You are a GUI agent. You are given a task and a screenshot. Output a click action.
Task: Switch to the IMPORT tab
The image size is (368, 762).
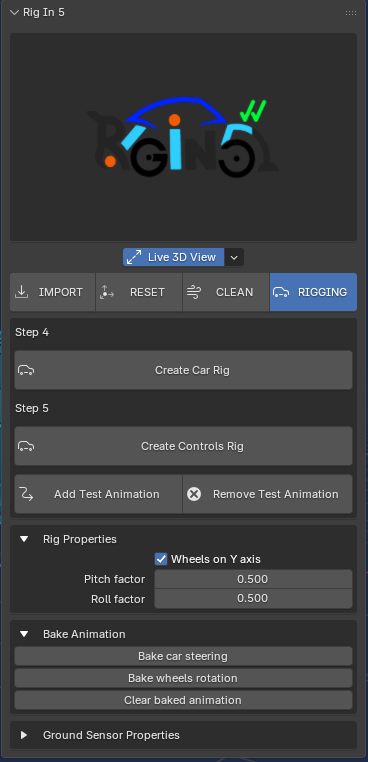pos(53,292)
